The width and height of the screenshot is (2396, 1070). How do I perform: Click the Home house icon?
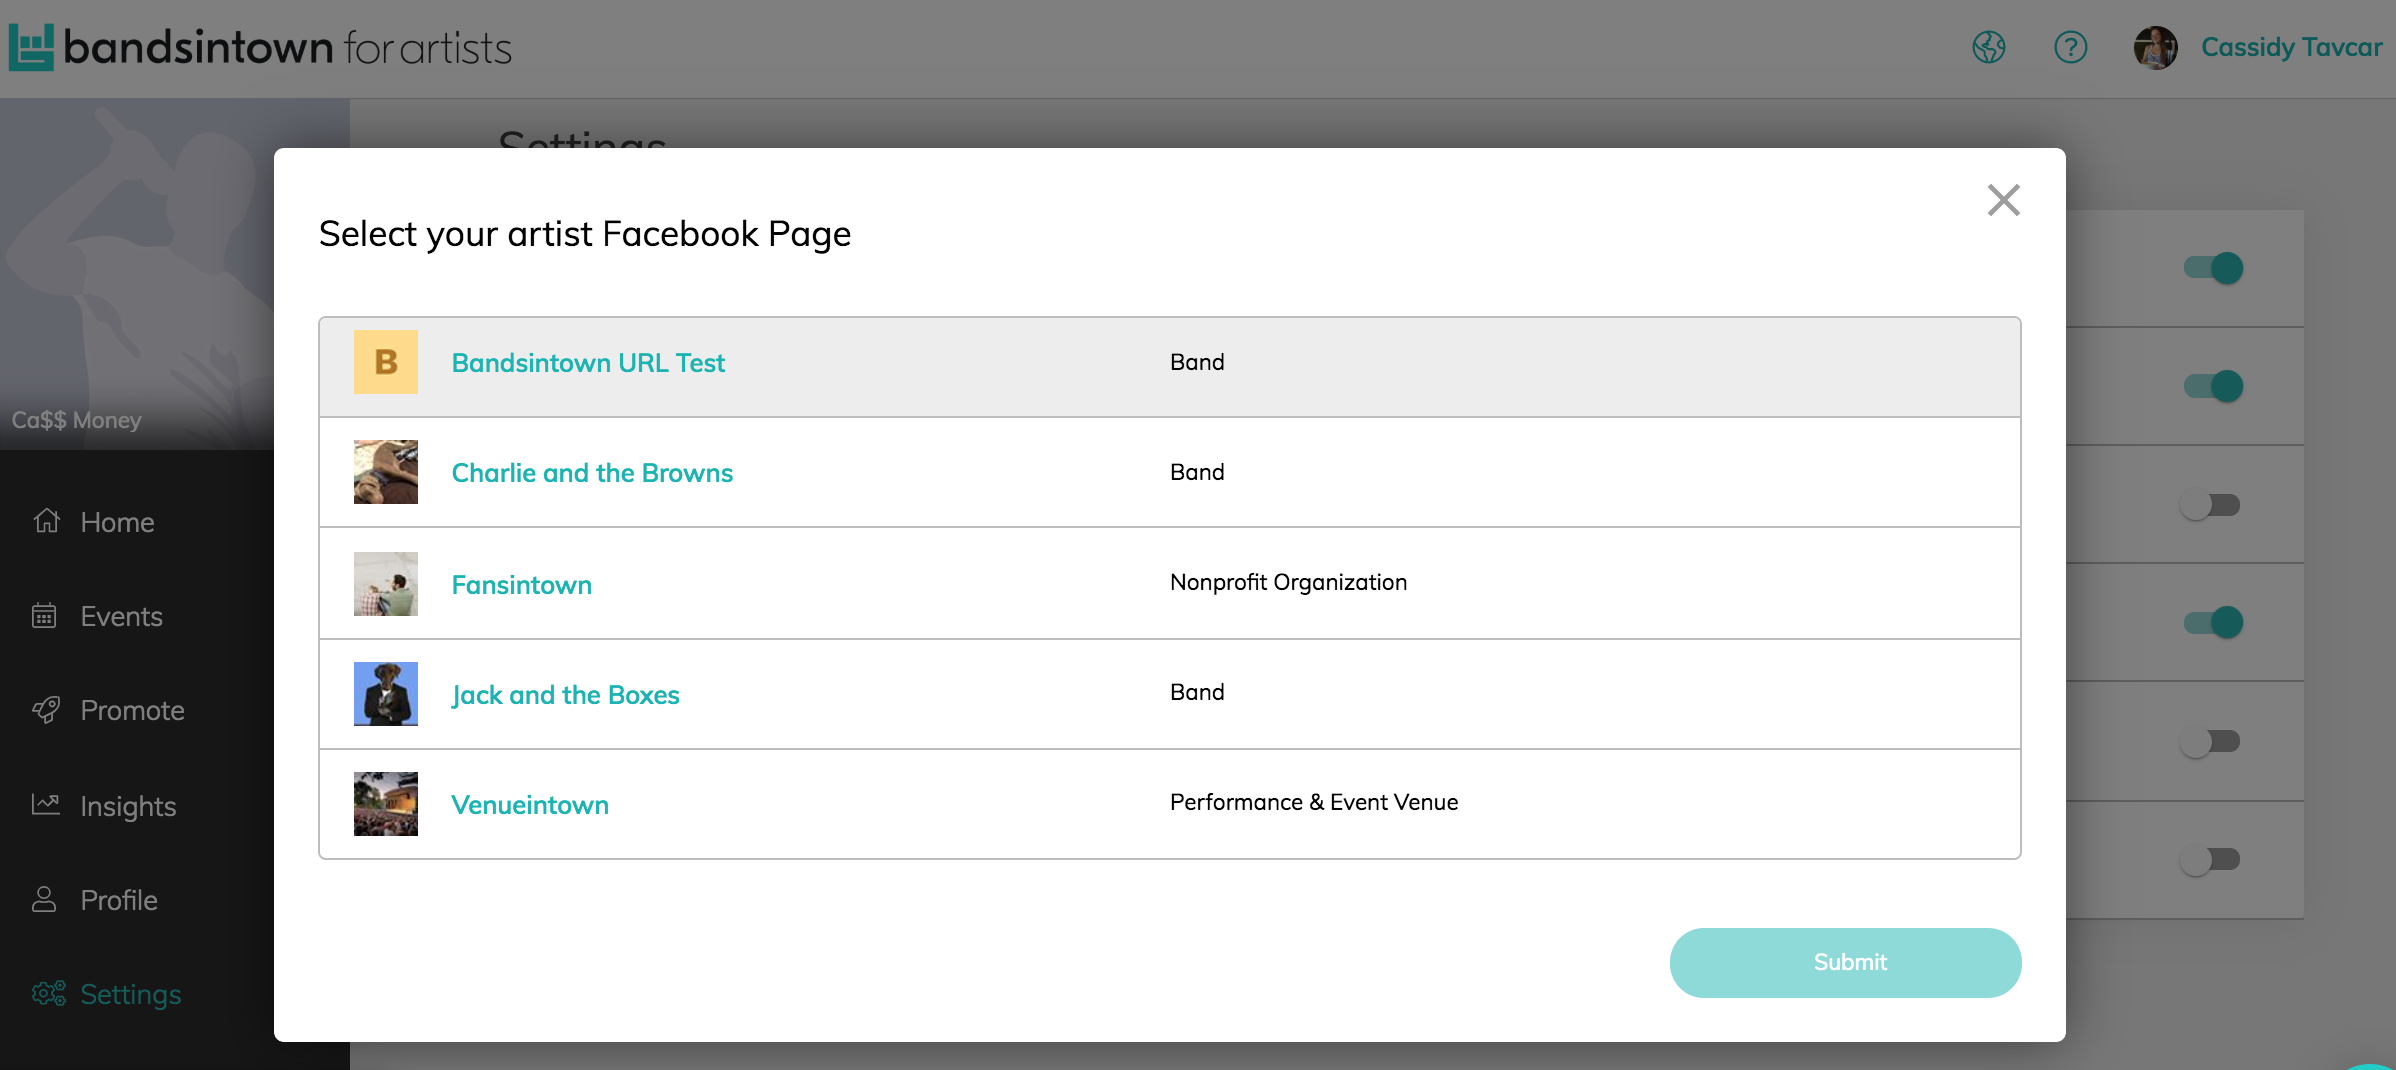click(x=46, y=520)
